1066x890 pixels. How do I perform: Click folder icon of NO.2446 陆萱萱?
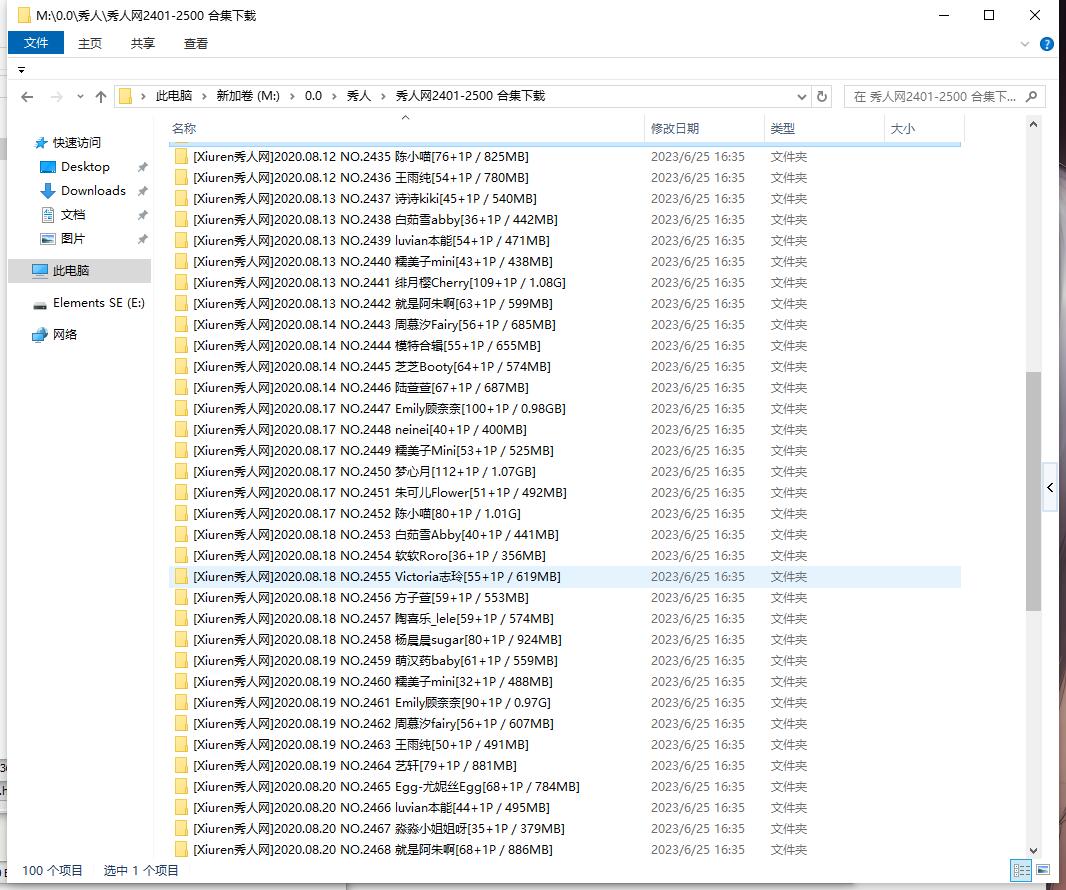click(x=181, y=388)
